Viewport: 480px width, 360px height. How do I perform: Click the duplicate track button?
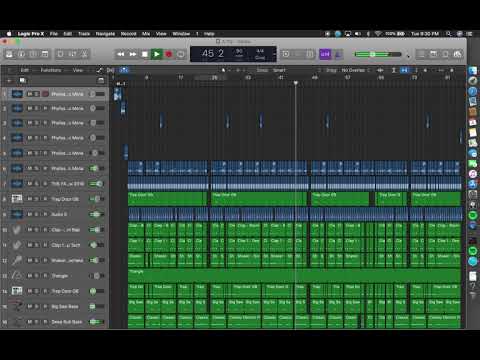point(22,80)
